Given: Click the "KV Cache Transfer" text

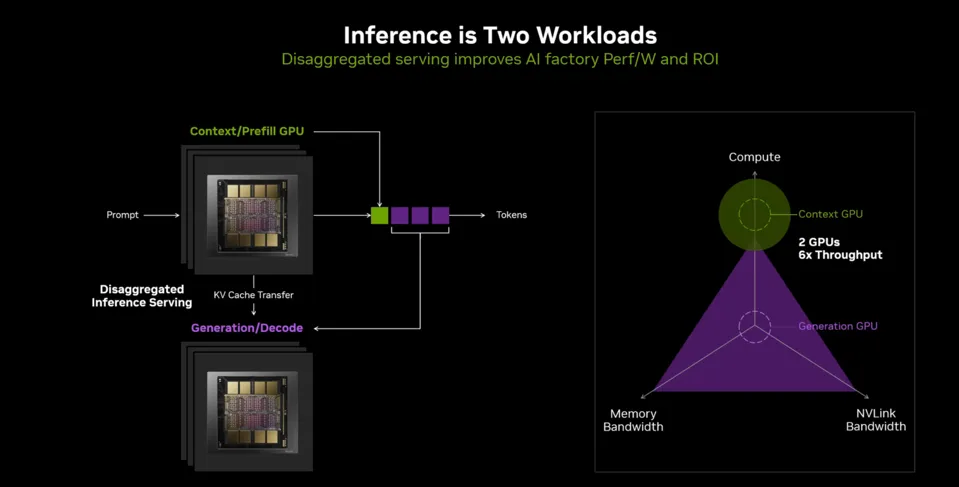Looking at the screenshot, I should click(x=254, y=295).
